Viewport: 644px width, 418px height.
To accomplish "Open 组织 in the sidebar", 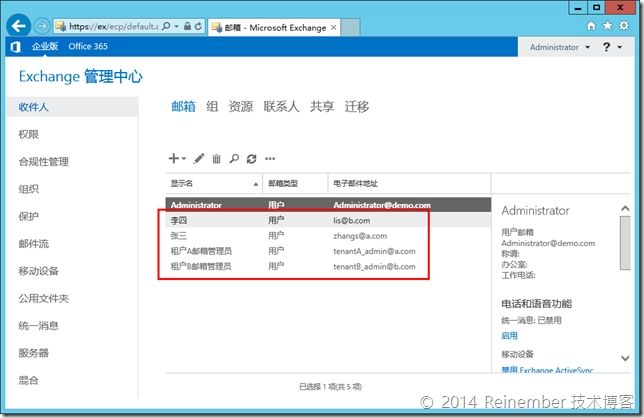I will 28,189.
